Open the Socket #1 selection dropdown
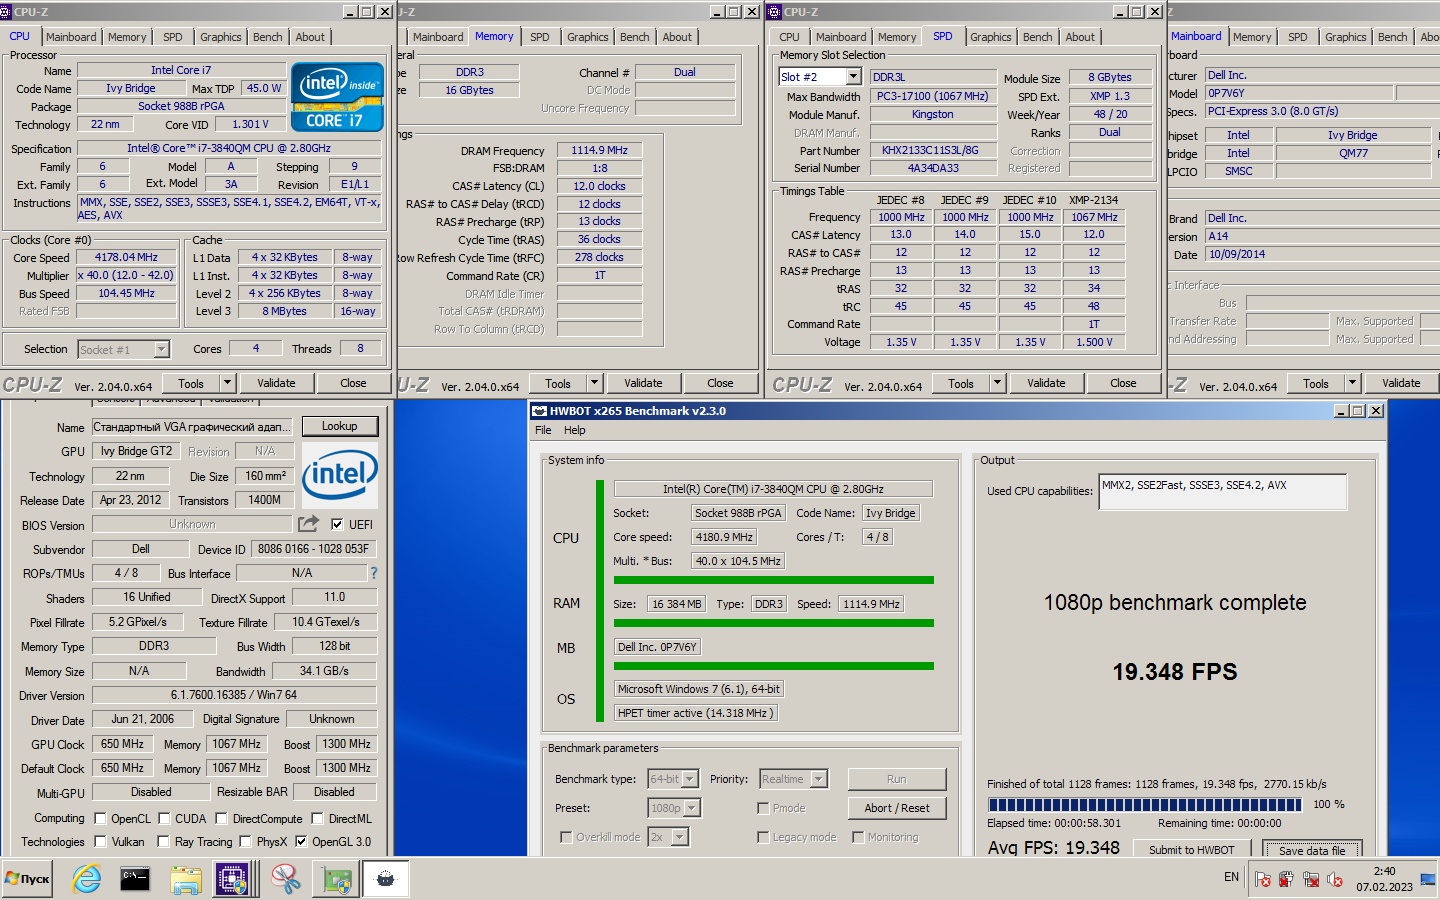 (x=161, y=349)
